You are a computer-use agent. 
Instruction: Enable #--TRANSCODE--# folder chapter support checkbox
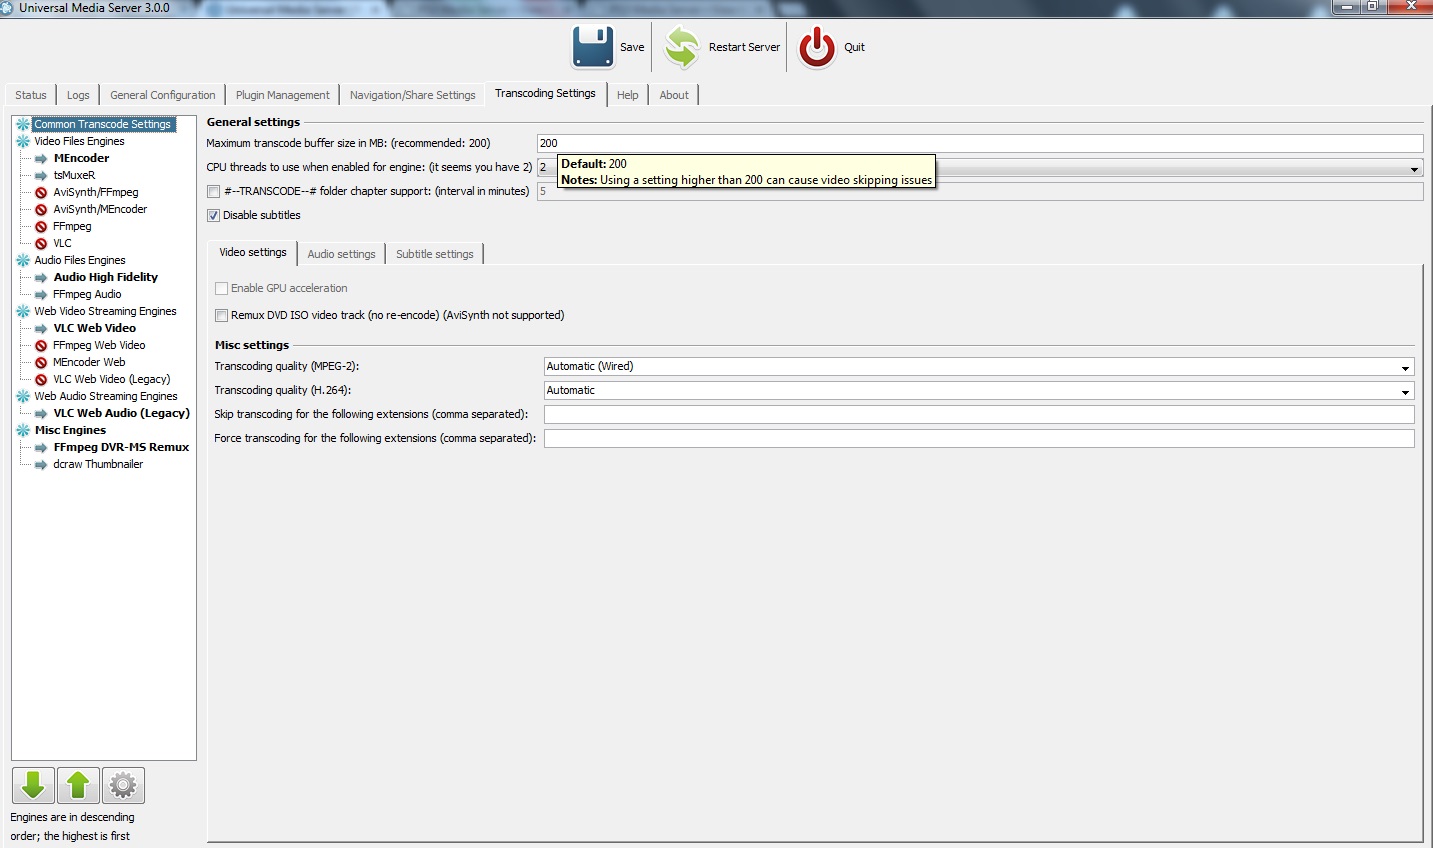coord(213,192)
